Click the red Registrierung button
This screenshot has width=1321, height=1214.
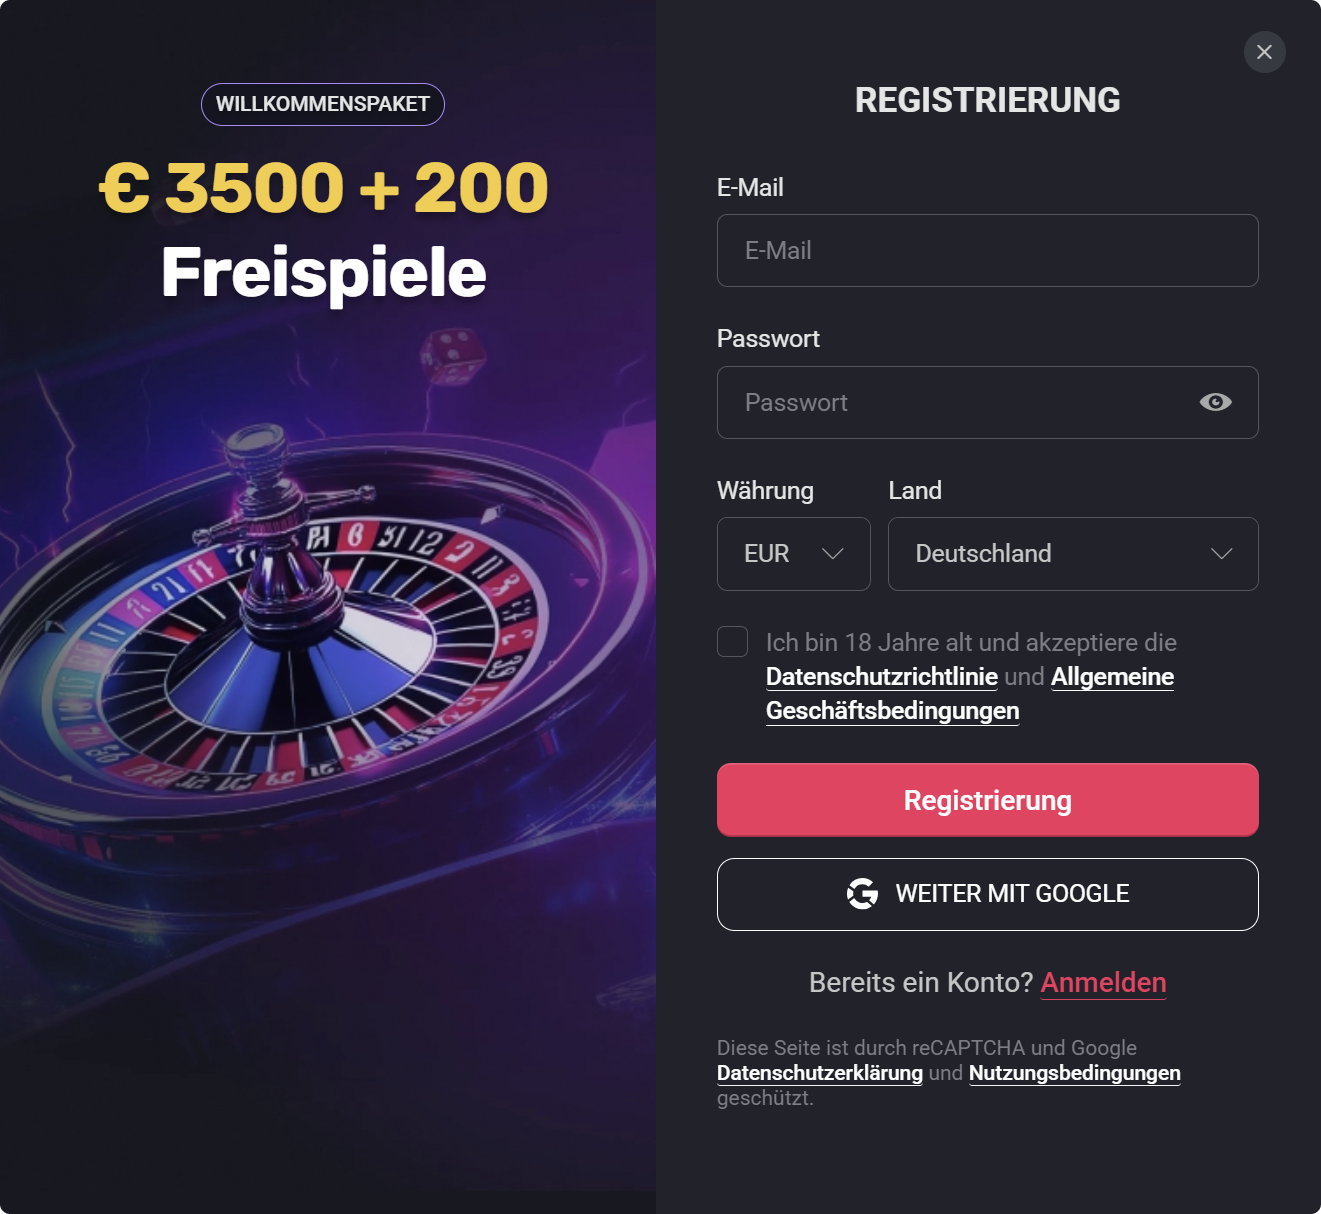pos(988,800)
